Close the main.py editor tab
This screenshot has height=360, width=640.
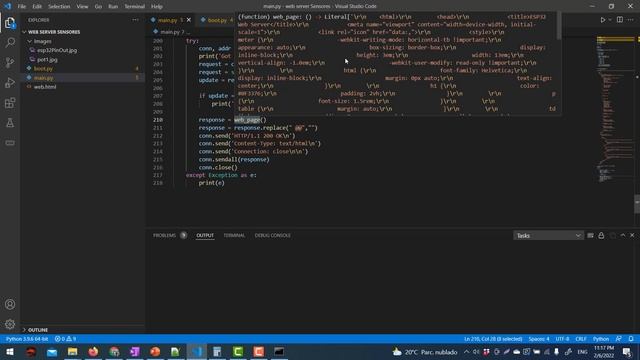point(189,20)
